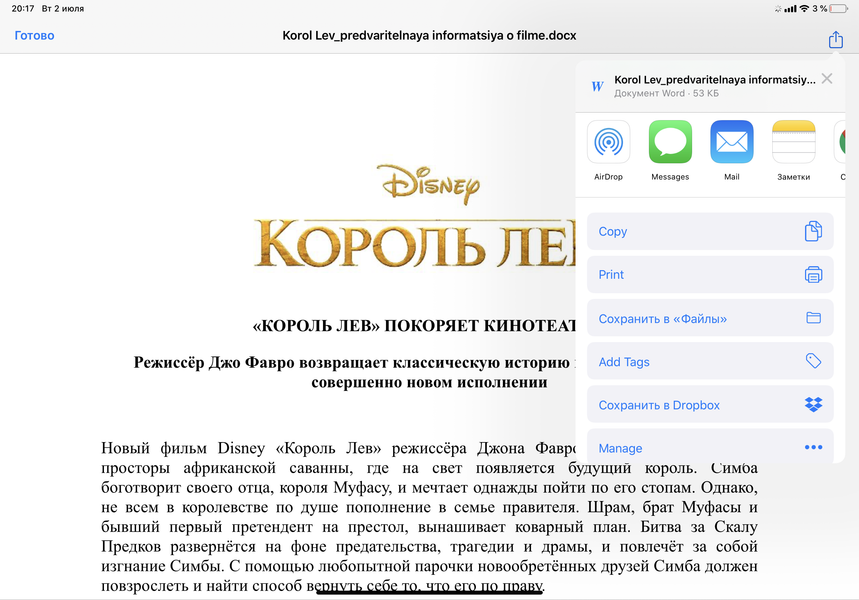Share the document via AirDrop
859x600 pixels.
point(608,151)
